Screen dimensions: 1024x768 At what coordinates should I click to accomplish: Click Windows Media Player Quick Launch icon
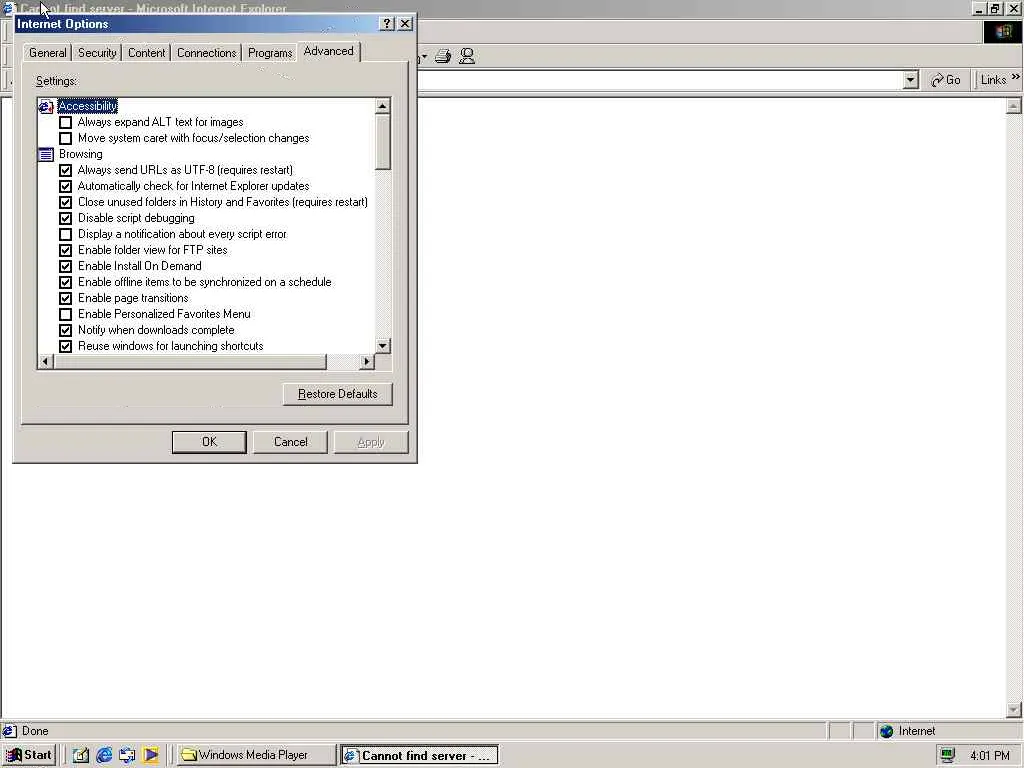[151, 756]
